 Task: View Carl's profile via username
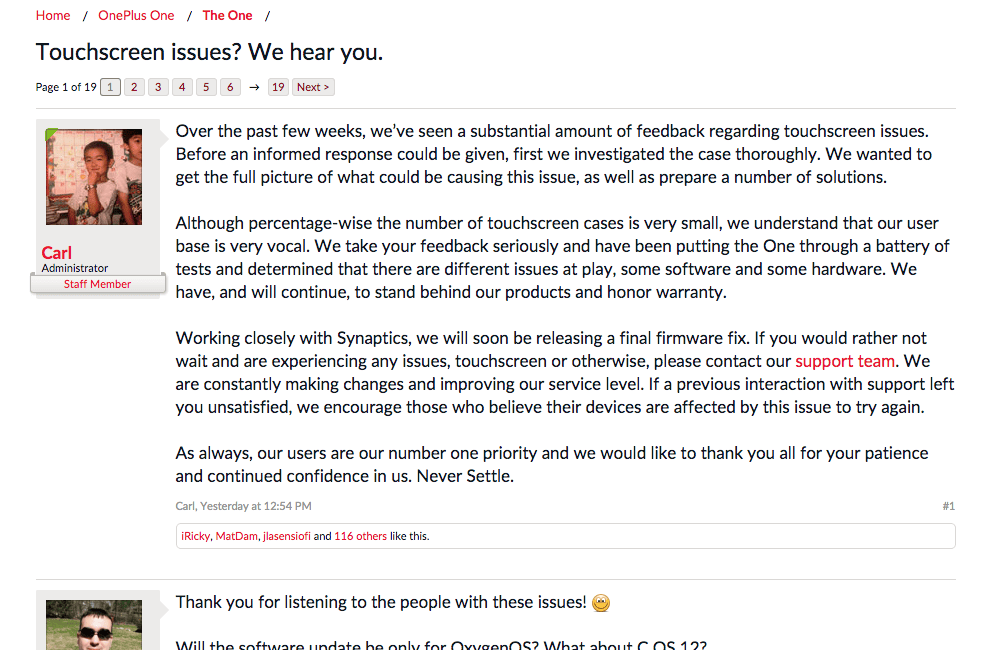click(57, 252)
